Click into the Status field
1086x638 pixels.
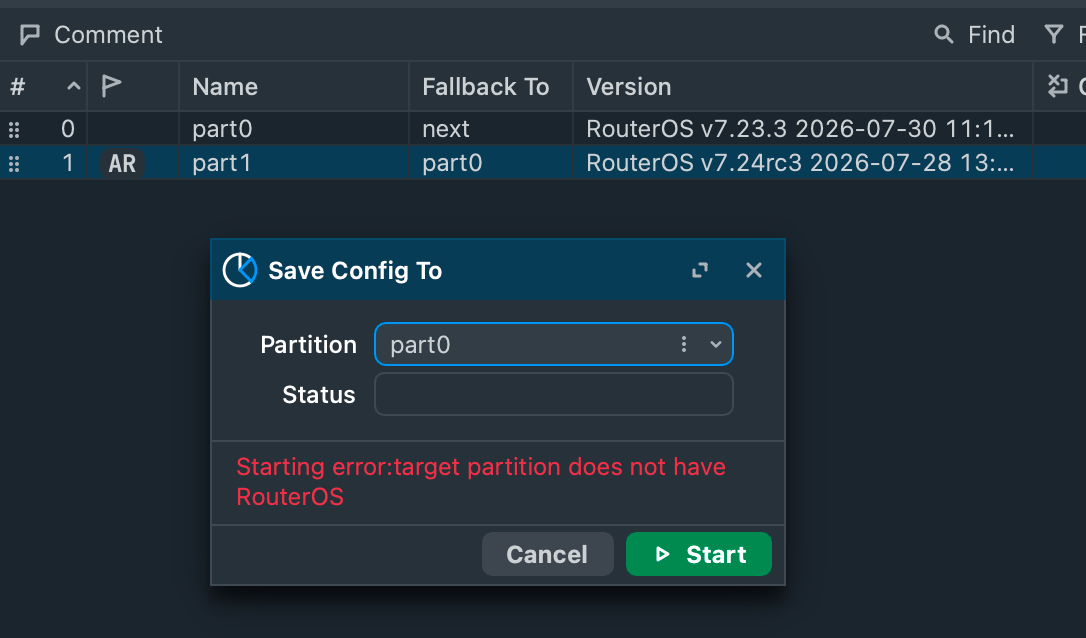[553, 394]
